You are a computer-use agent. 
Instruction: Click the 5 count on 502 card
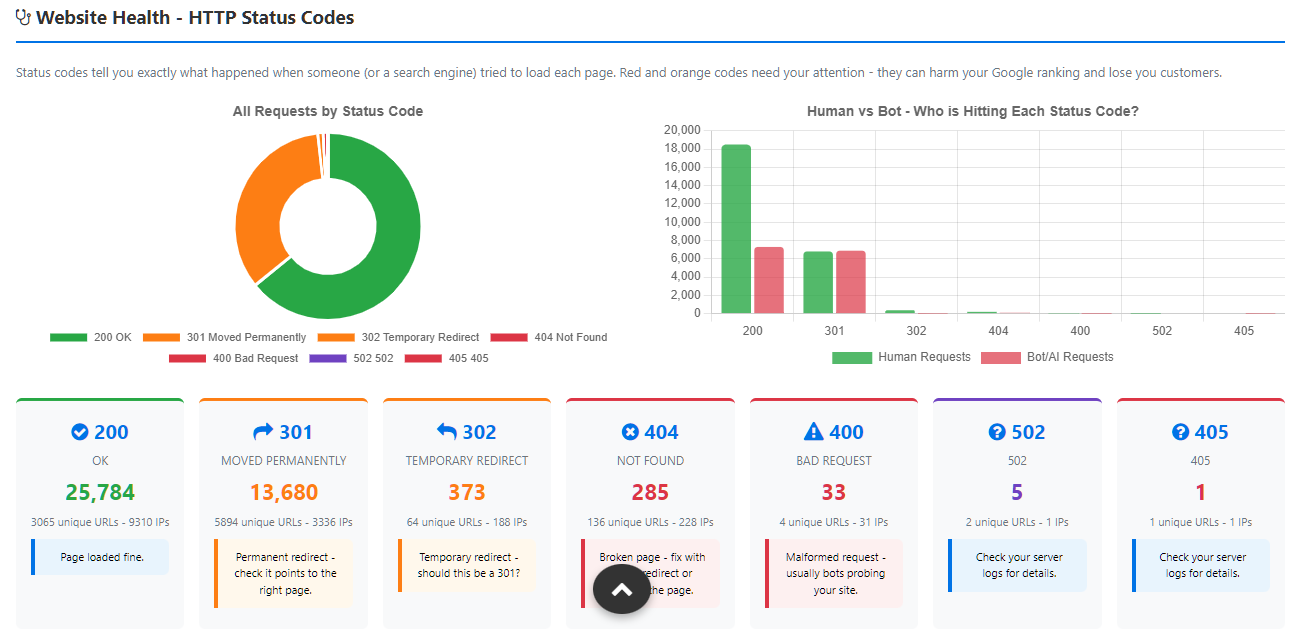[x=1017, y=492]
